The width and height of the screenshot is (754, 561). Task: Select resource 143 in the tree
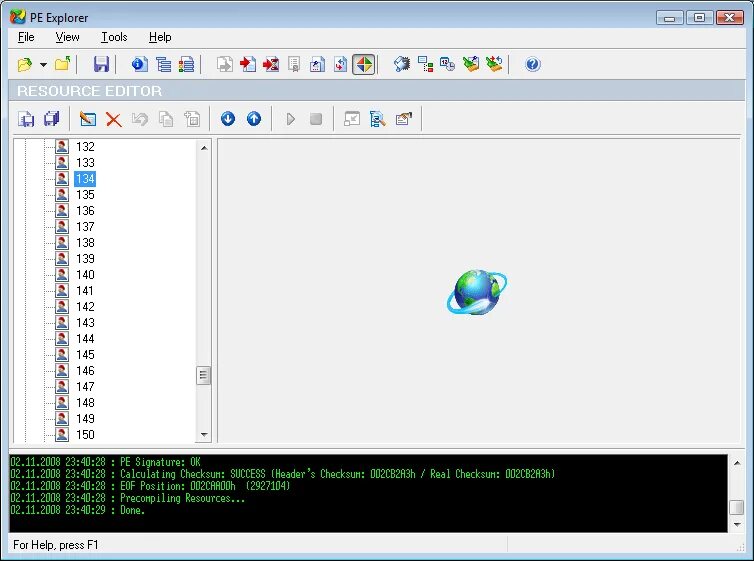(85, 323)
